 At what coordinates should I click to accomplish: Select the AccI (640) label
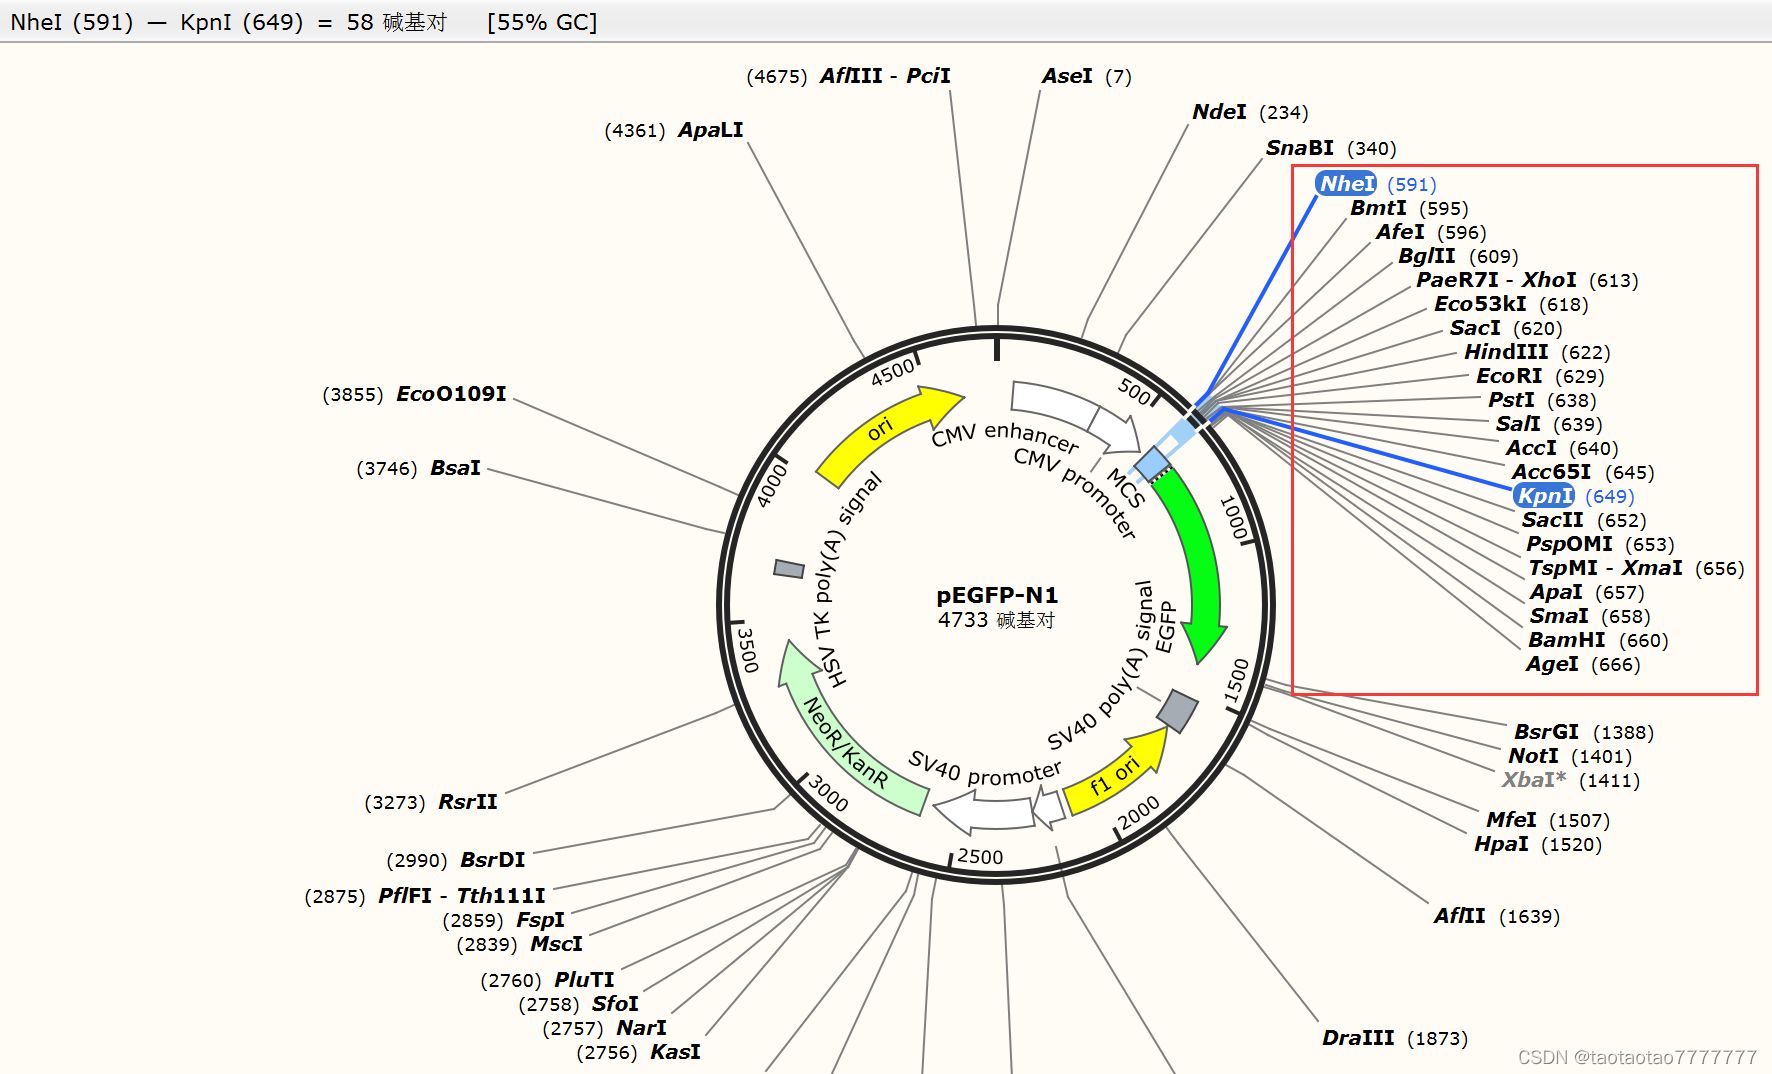click(1562, 448)
